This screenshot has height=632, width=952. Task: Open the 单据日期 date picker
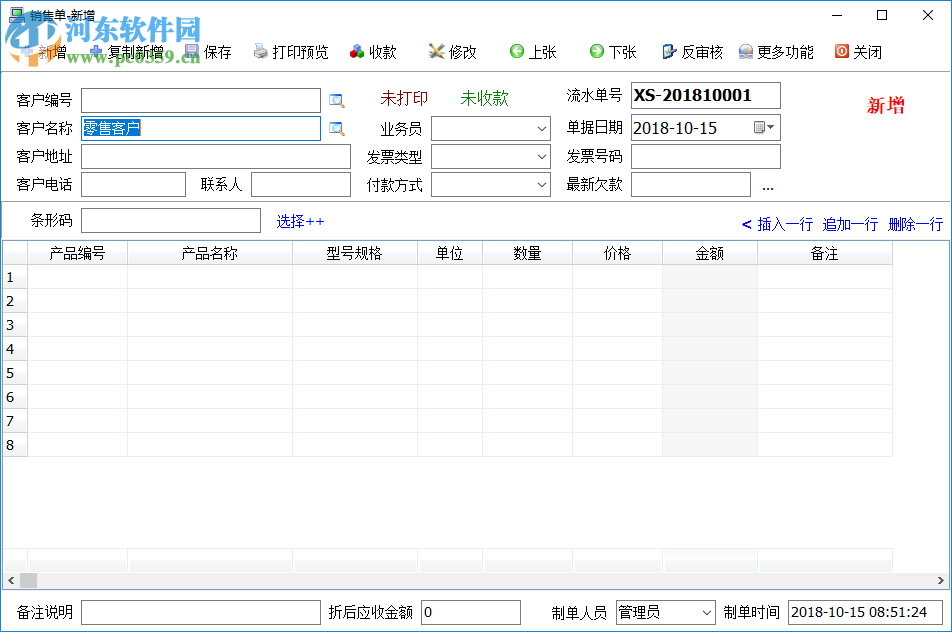[x=765, y=128]
